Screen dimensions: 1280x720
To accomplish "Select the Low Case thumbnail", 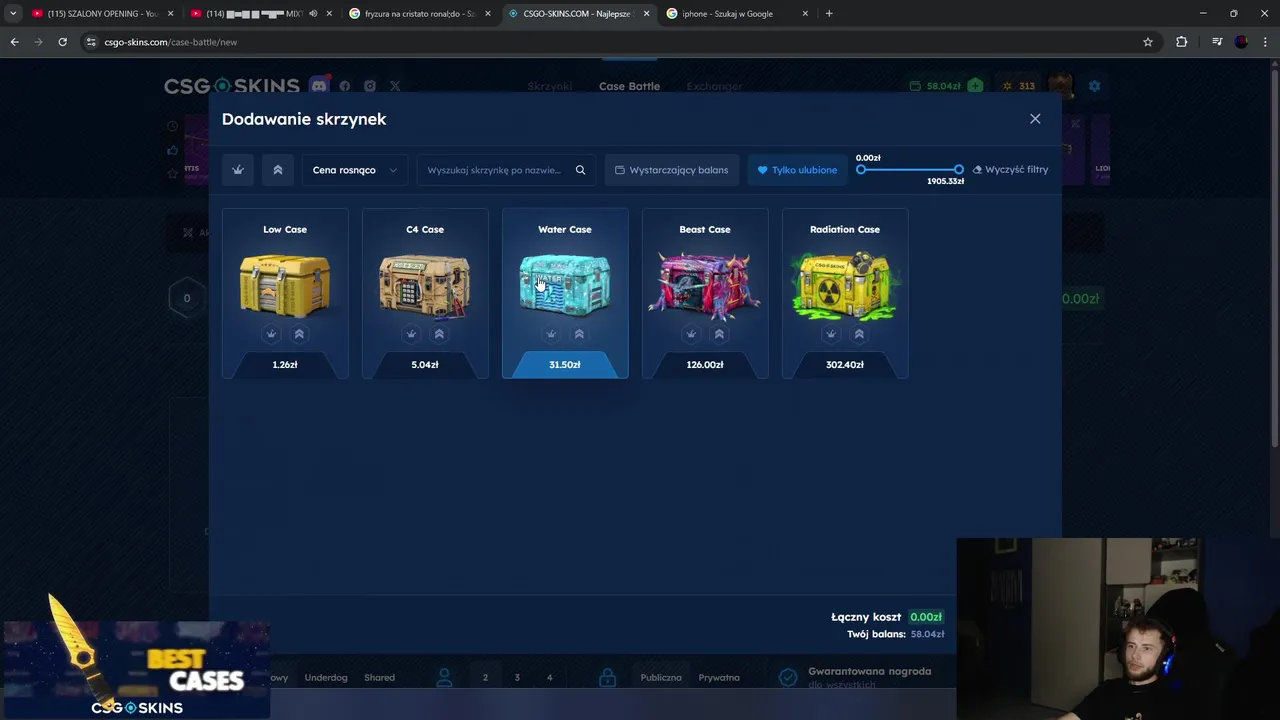I will coord(285,285).
